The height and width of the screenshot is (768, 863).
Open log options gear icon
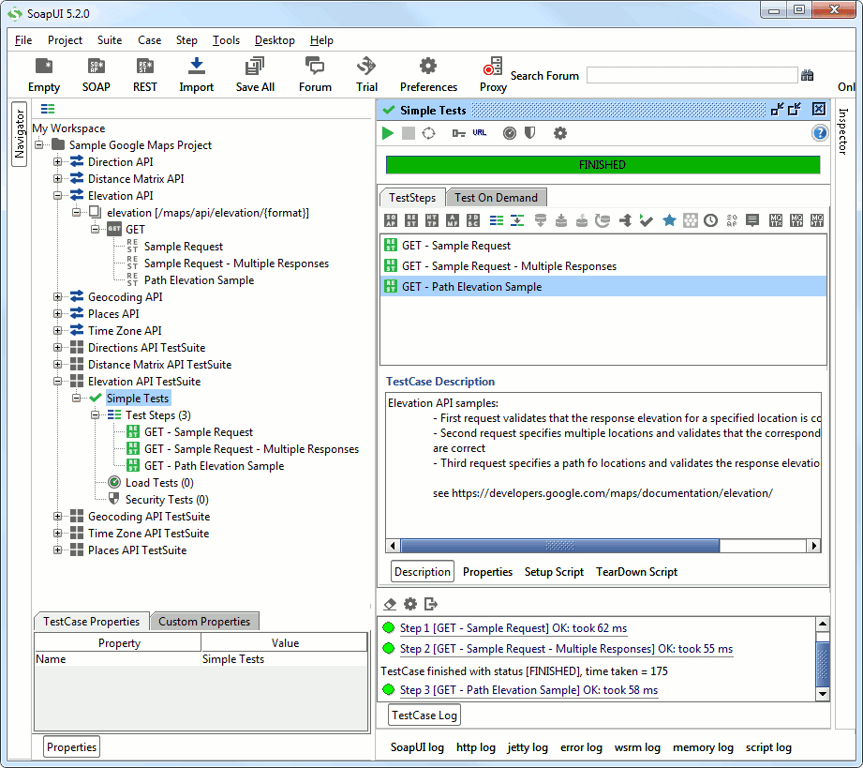[411, 604]
